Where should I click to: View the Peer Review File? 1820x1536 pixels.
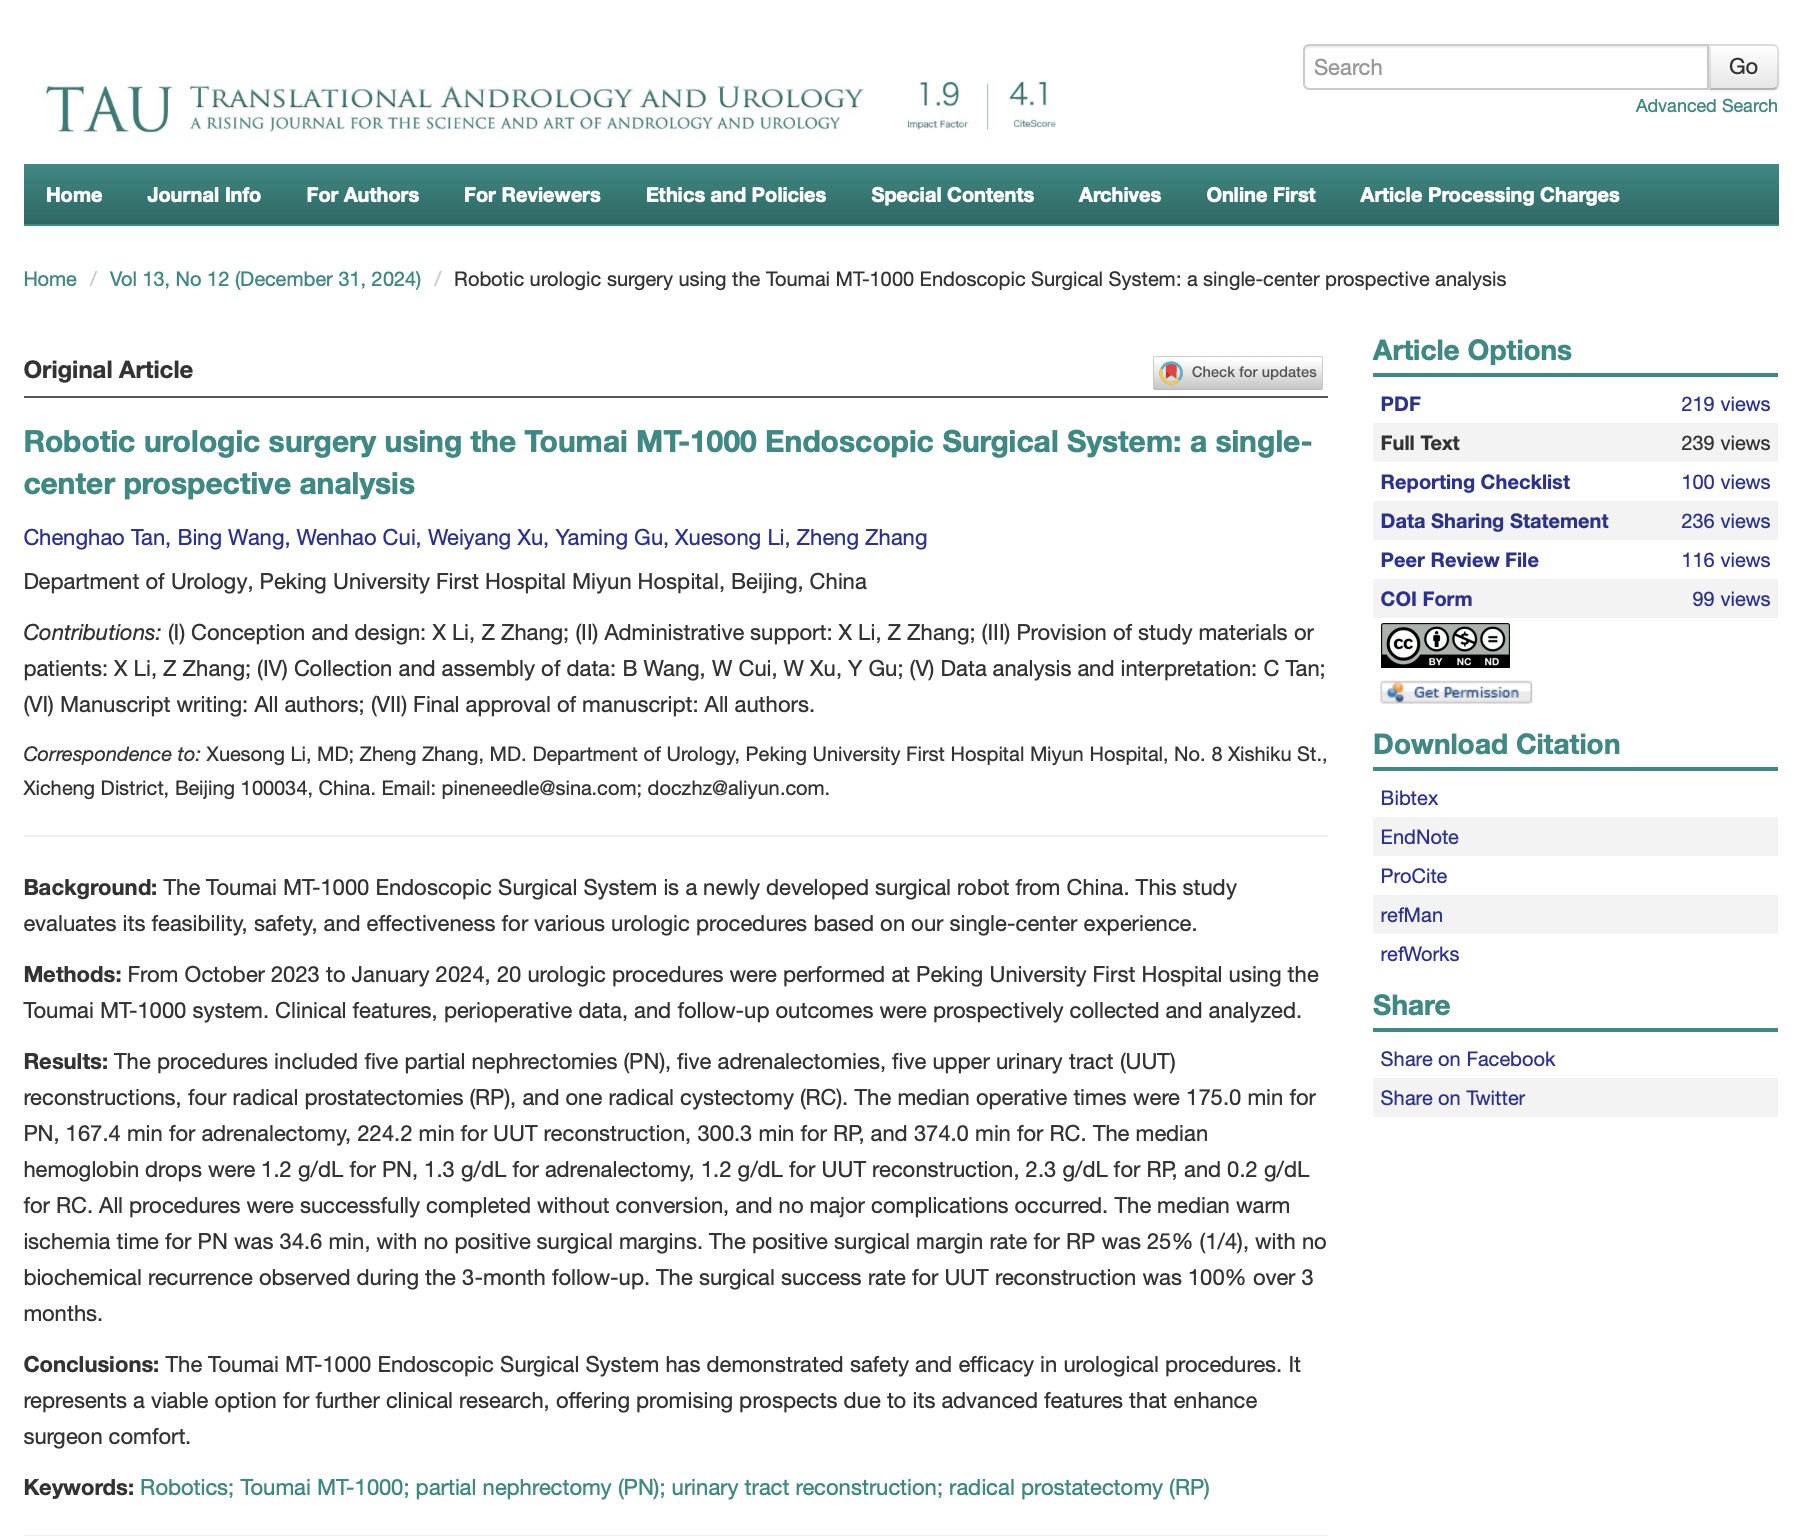click(1458, 560)
